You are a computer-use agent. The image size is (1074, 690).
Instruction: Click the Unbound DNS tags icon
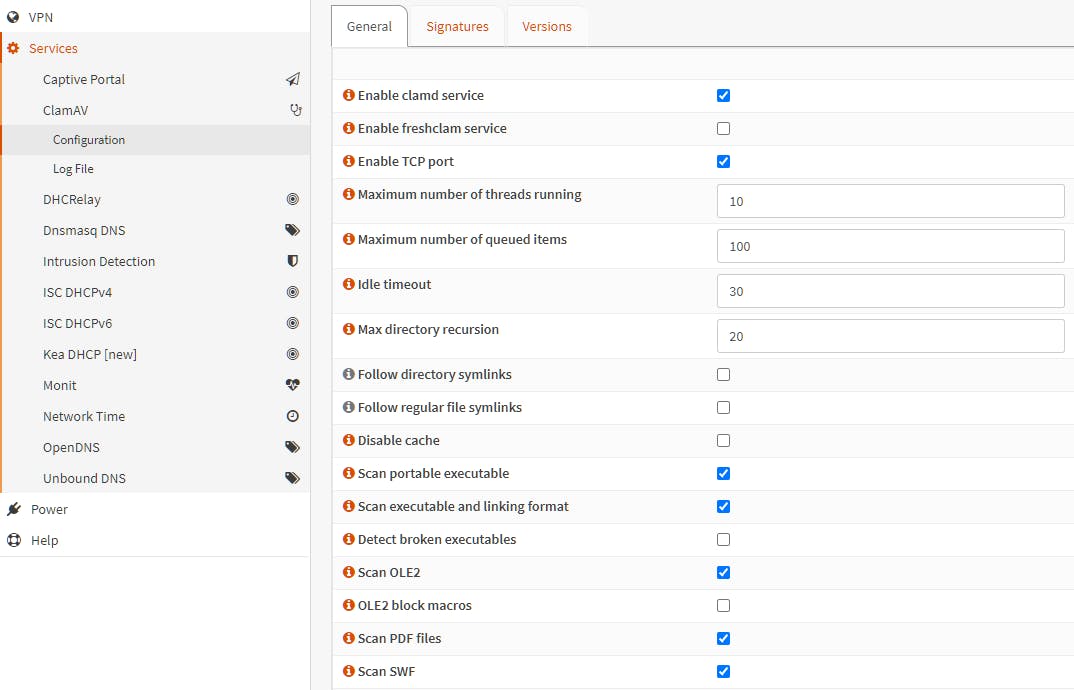click(293, 478)
